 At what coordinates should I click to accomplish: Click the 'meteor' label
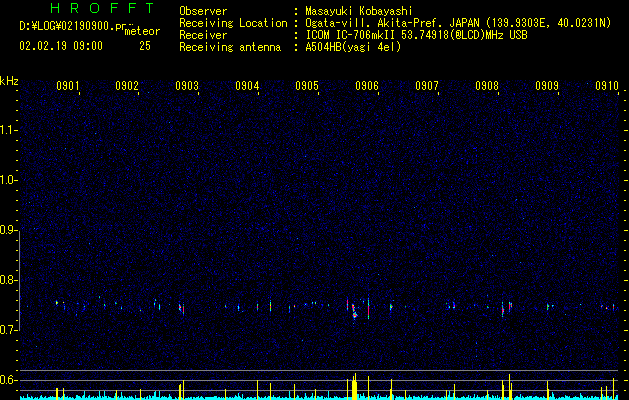142,31
